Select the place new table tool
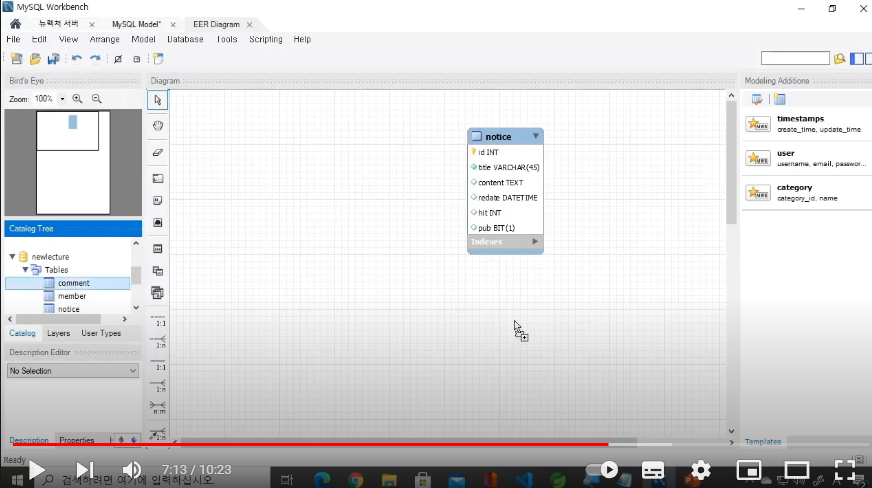 (x=158, y=248)
